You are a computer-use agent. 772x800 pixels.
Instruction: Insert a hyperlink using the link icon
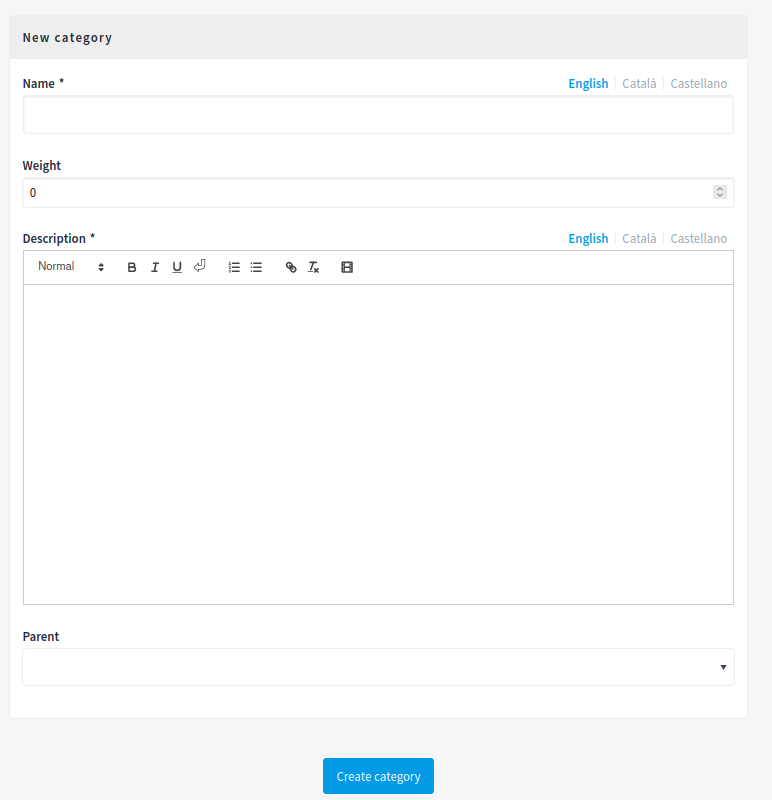[x=291, y=267]
